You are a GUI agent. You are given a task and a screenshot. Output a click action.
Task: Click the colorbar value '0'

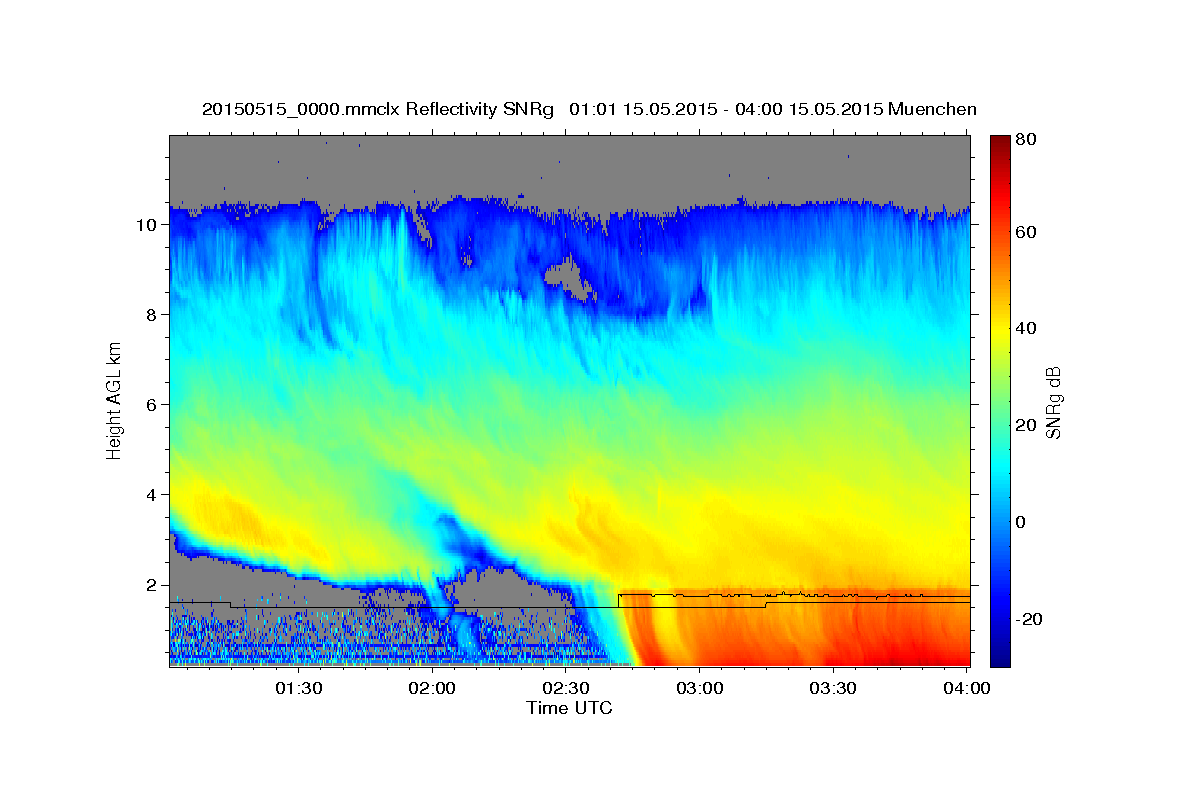1023,523
